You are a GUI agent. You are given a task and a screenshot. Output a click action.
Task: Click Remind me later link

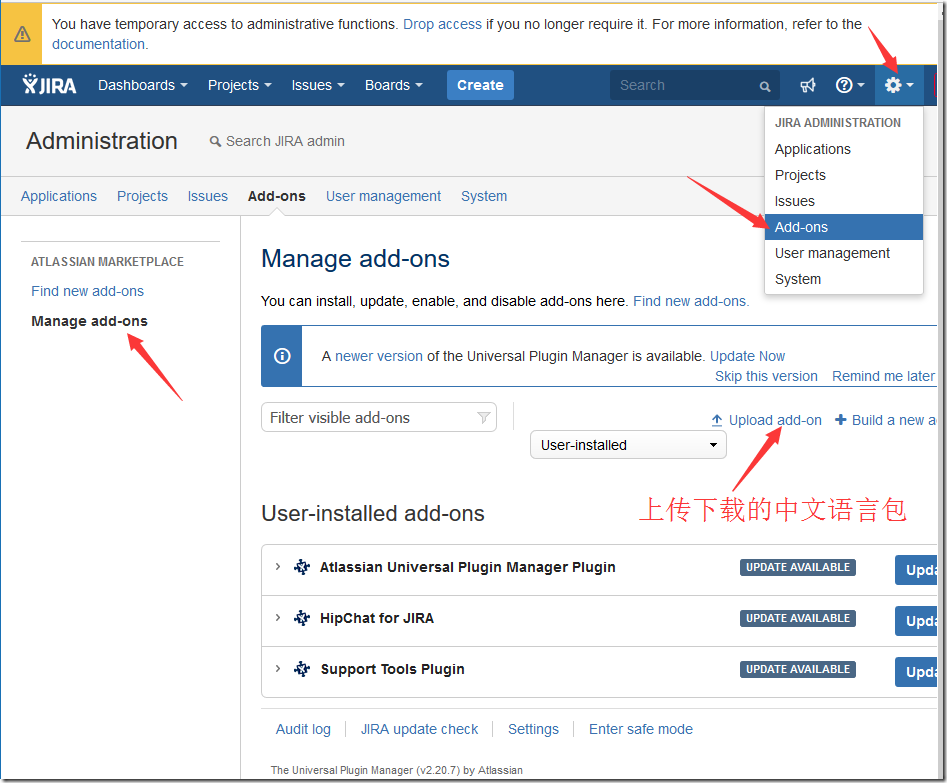[883, 376]
